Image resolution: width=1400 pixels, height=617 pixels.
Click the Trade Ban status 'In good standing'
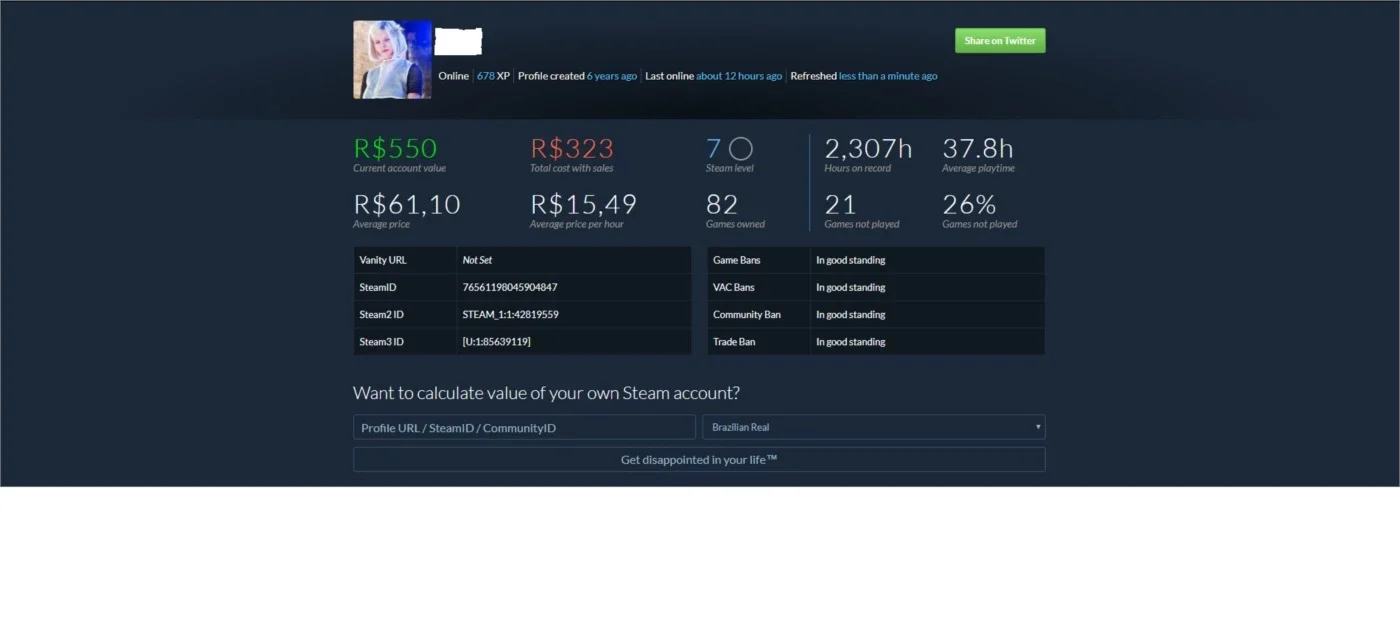pyautogui.click(x=850, y=341)
